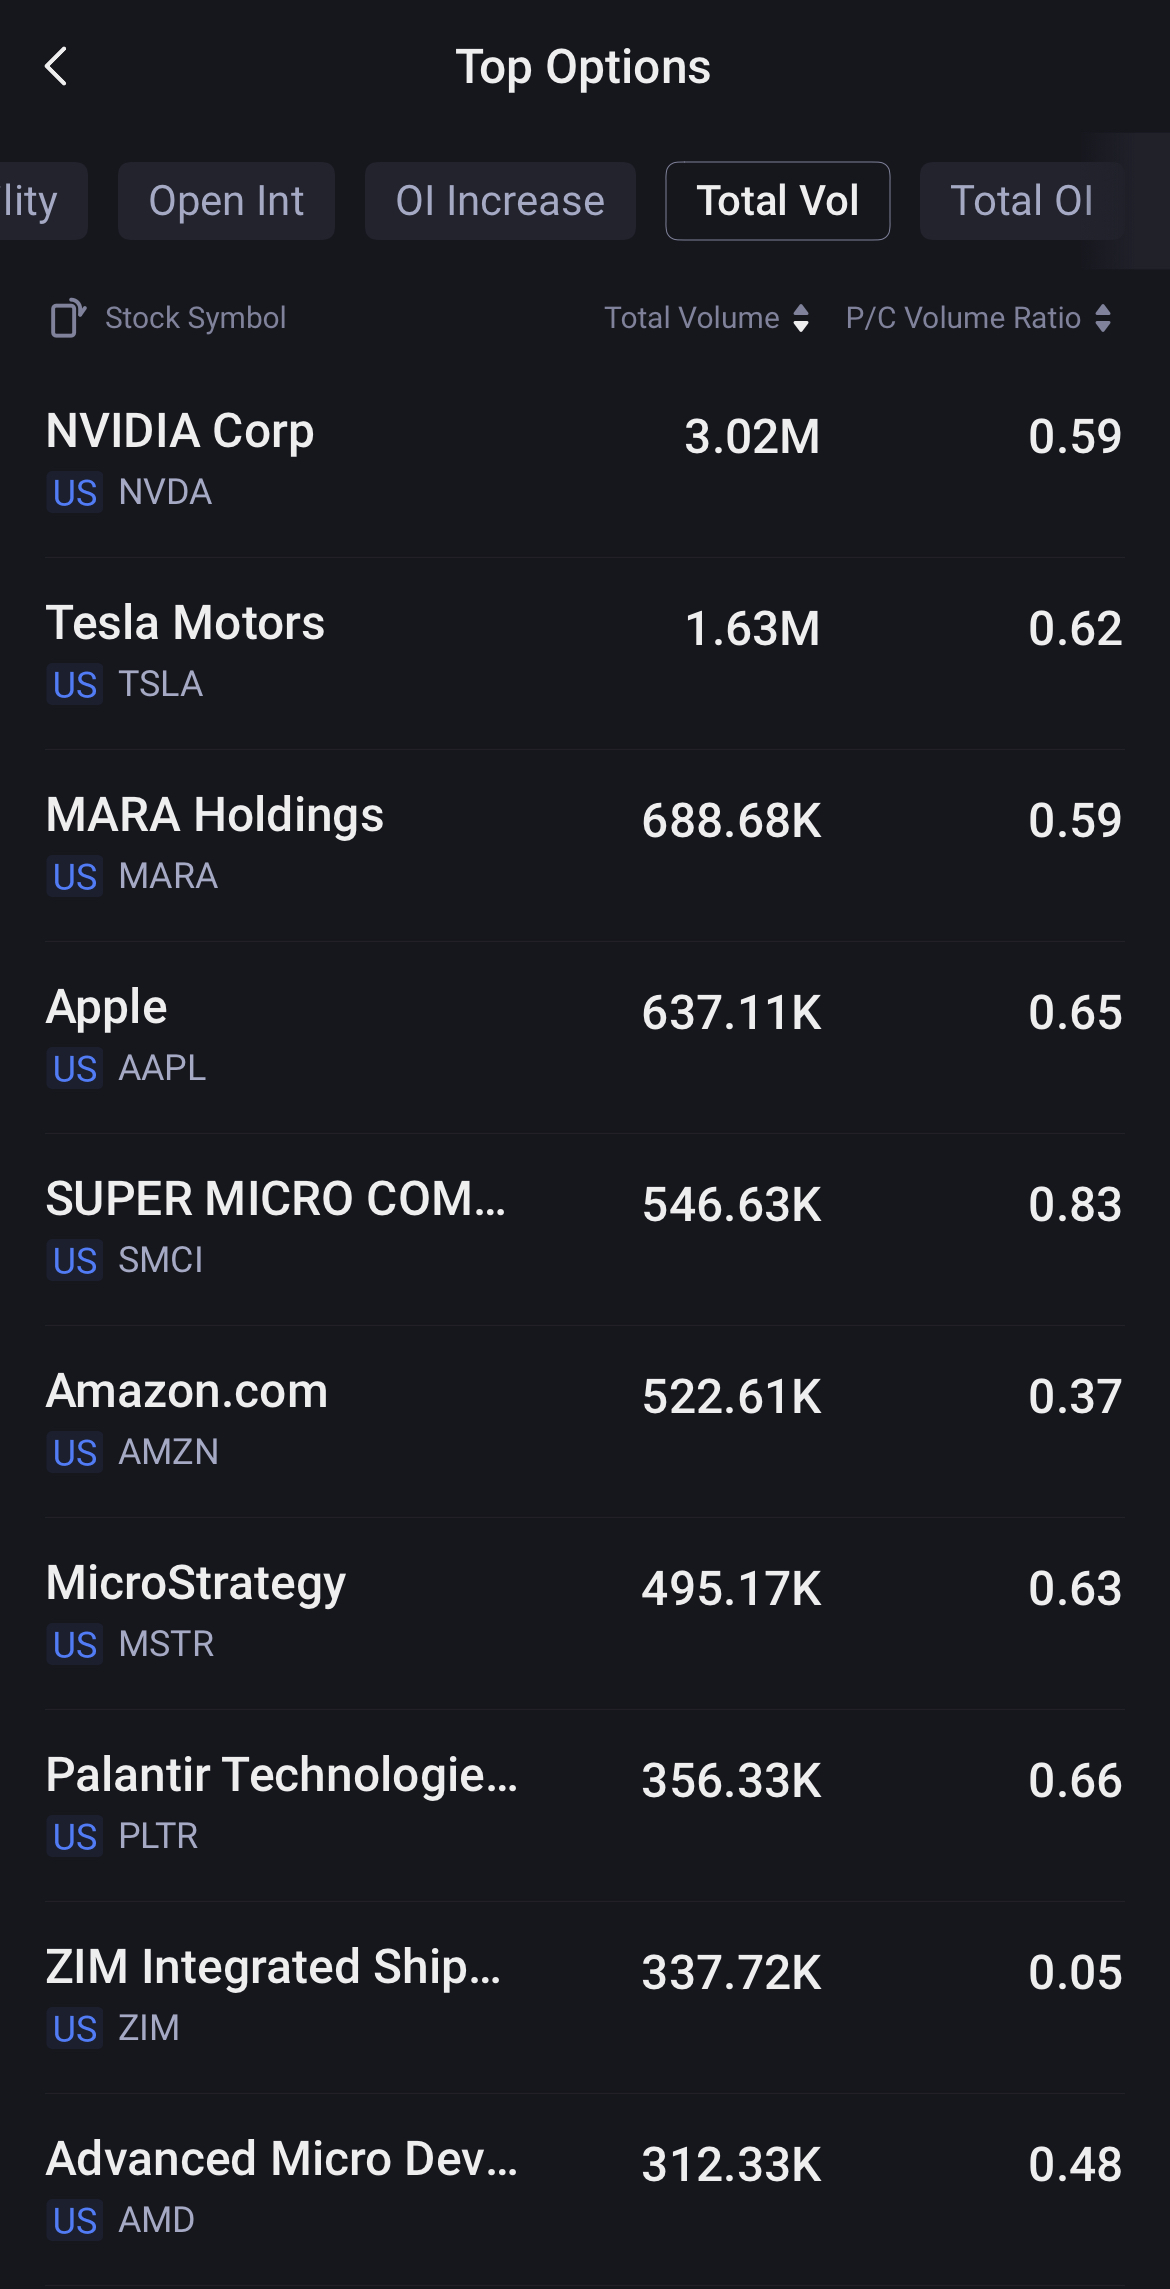Open Apple AAPL options row

tap(584, 1036)
